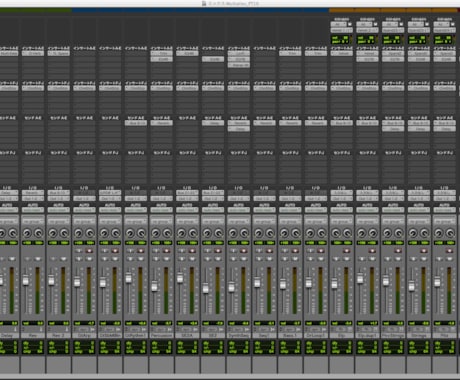
Task: Open second insert A-E slot on Elp dup1
Action: (367, 59)
